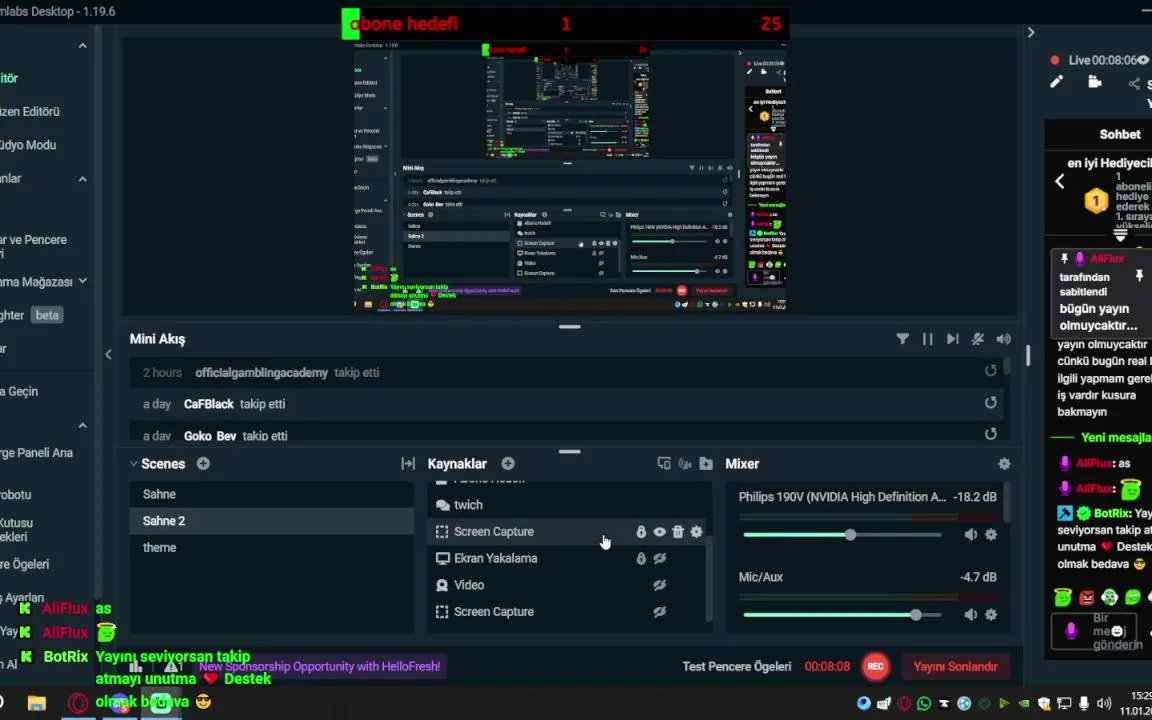This screenshot has height=720, width=1152.
Task: Pause the Mini Akış alert queue
Action: [x=928, y=339]
